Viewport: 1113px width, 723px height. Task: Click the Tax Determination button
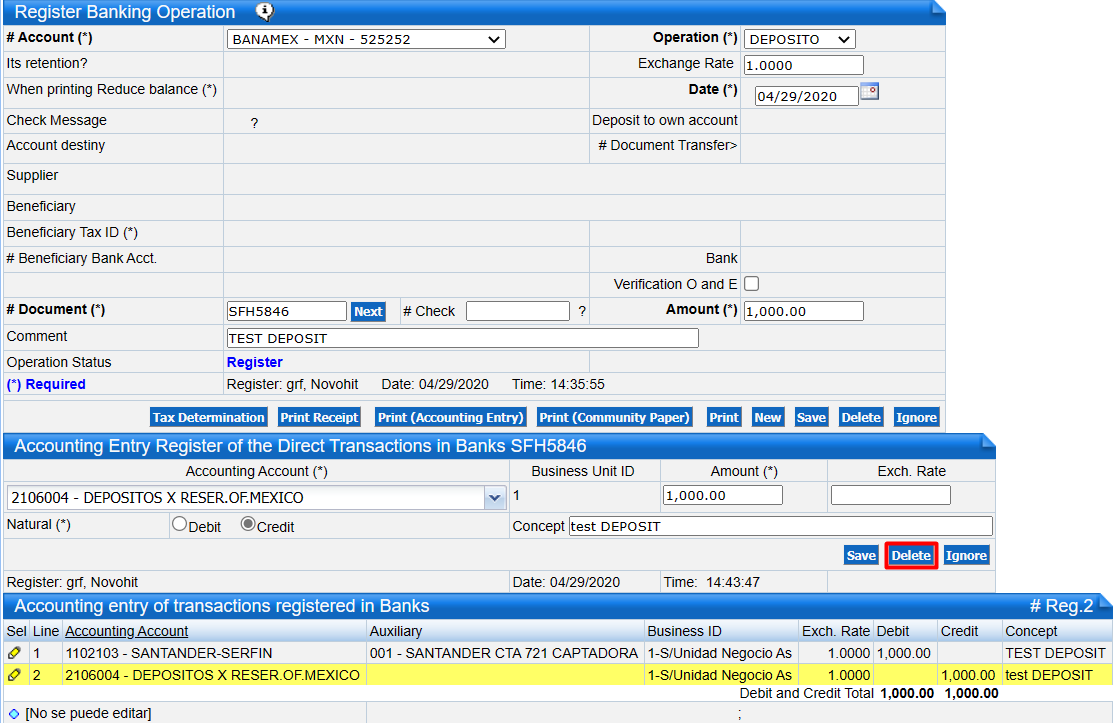[x=209, y=417]
